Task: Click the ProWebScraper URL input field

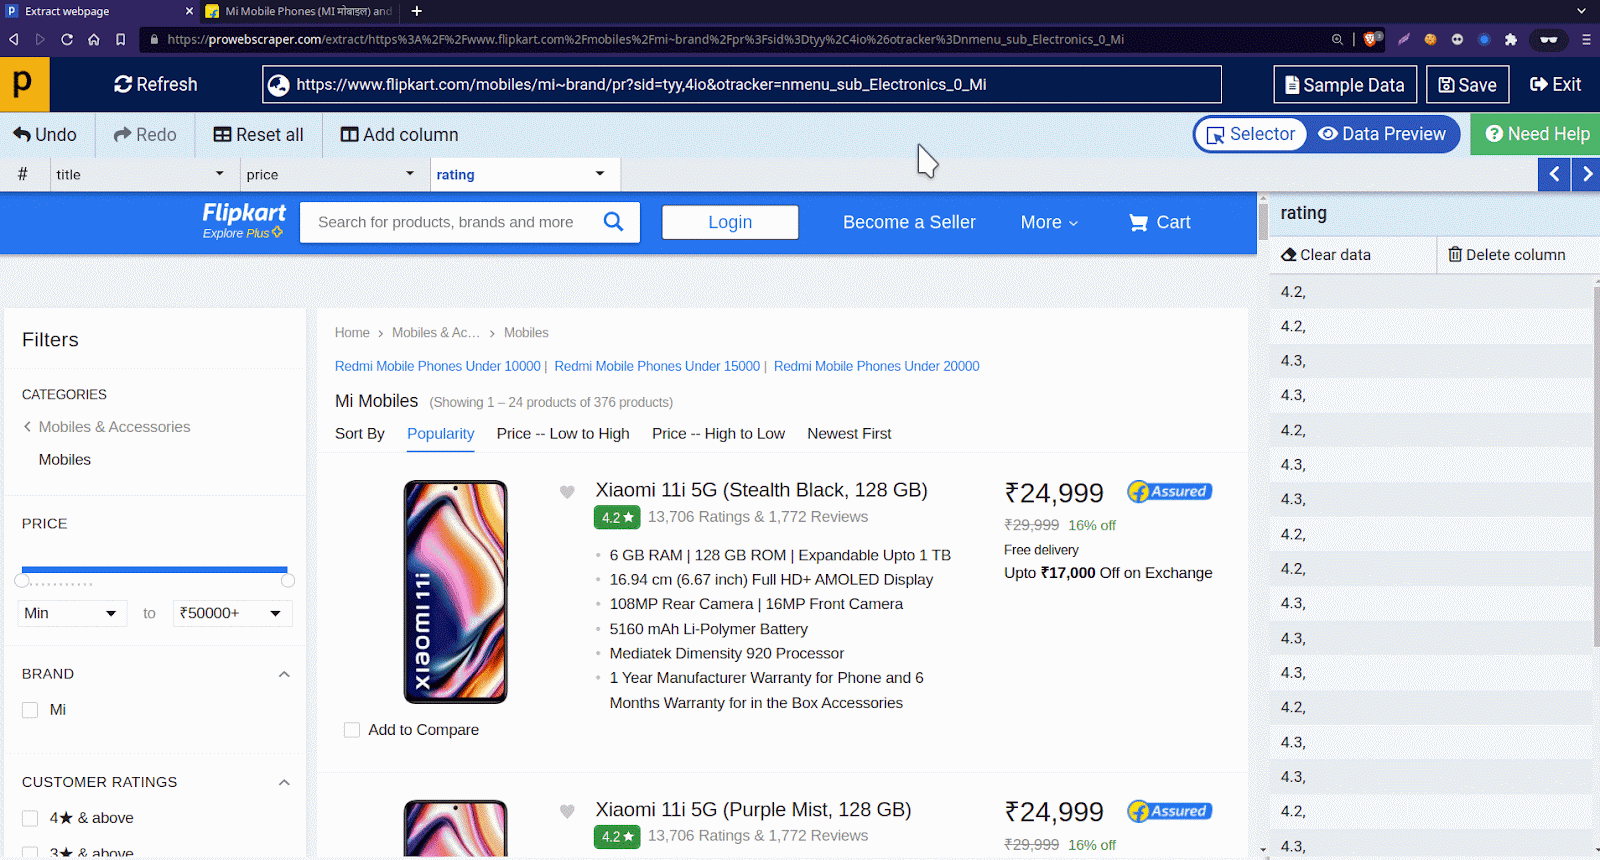Action: (742, 85)
